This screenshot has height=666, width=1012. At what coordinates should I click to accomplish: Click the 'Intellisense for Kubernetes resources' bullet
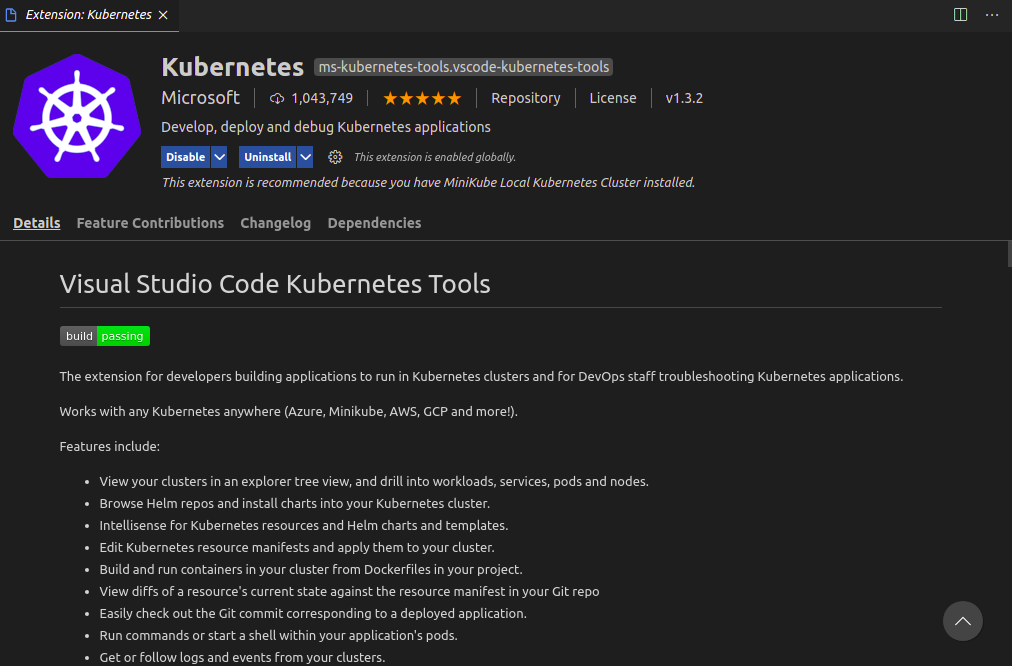coord(304,525)
